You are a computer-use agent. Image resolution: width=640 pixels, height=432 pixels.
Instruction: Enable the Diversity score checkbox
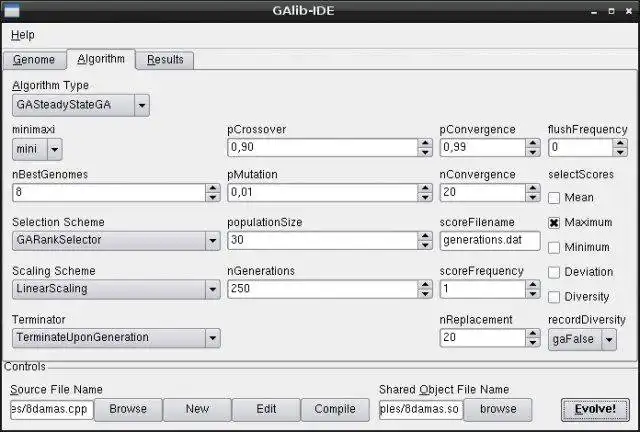coord(555,297)
